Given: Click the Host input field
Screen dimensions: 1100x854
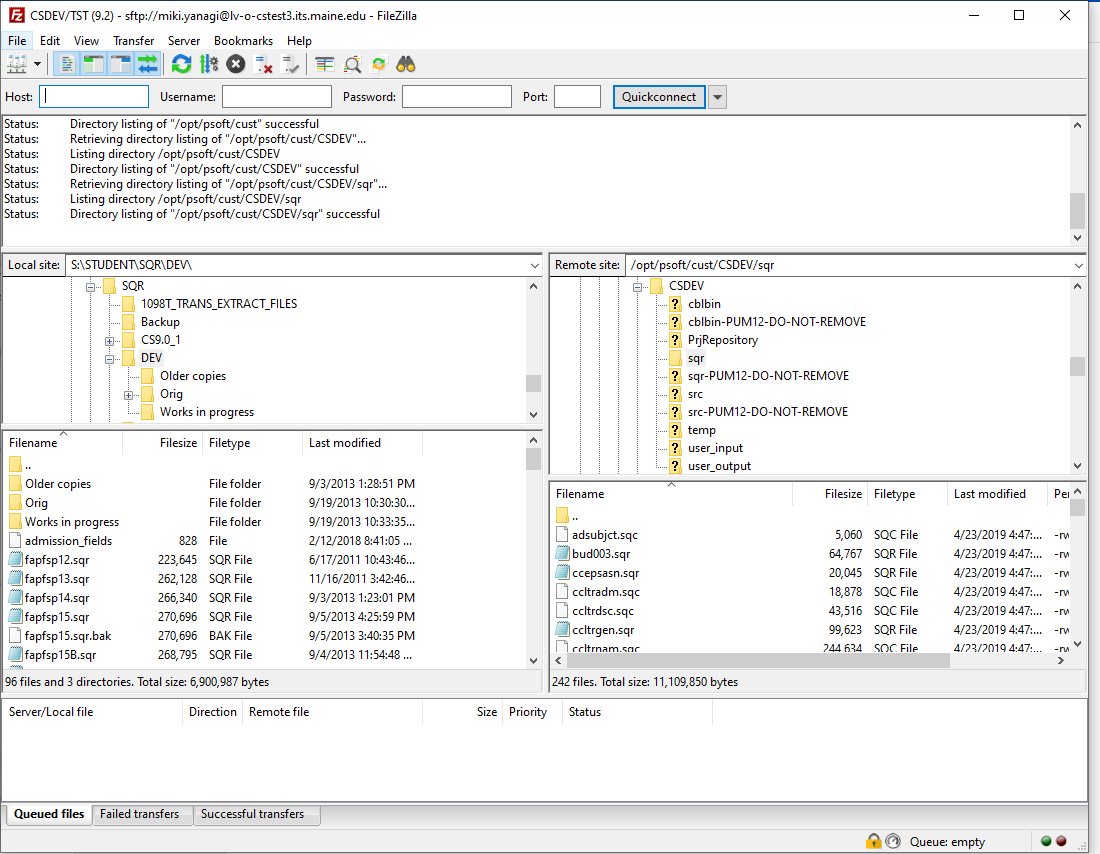Looking at the screenshot, I should coord(94,97).
